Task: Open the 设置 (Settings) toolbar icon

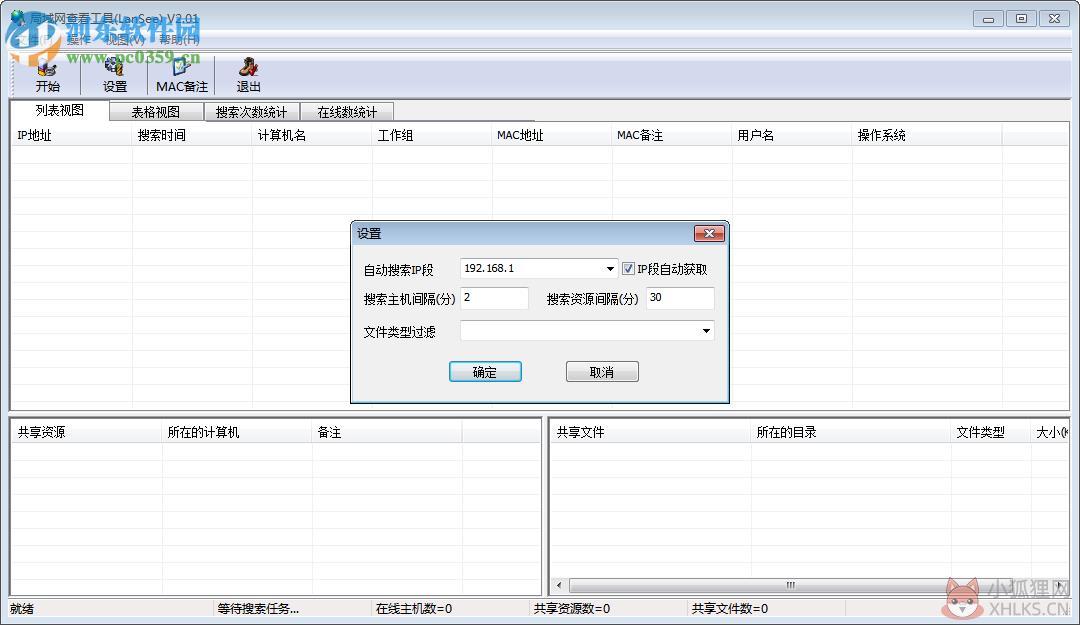Action: [114, 76]
